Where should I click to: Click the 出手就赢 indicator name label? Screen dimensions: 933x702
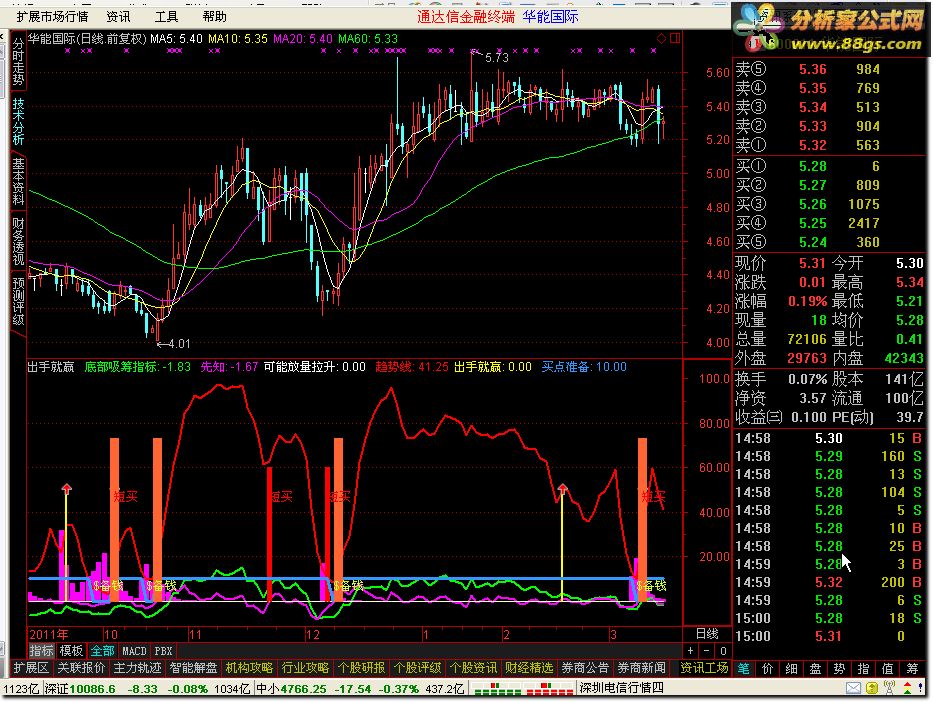(x=51, y=367)
